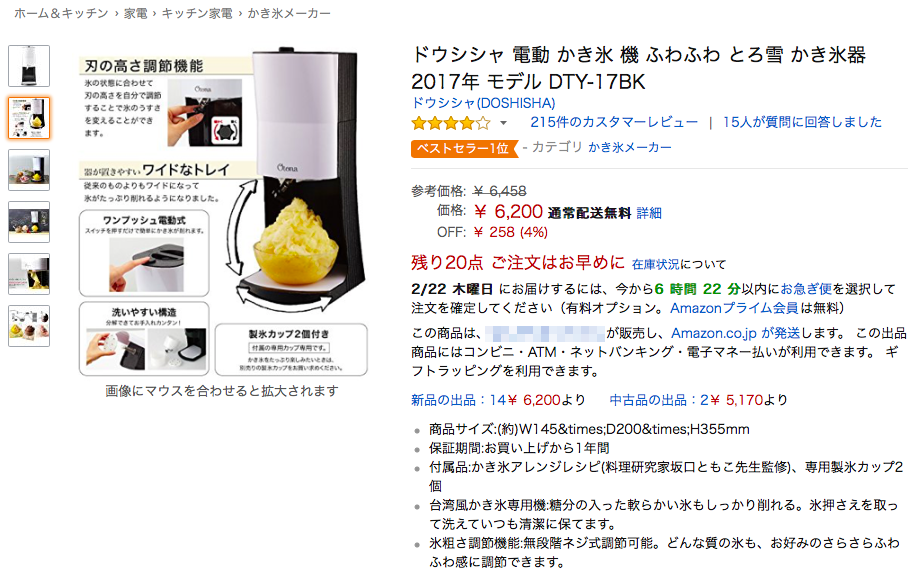
Task: Click the お急ぎ便 link
Action: point(806,289)
